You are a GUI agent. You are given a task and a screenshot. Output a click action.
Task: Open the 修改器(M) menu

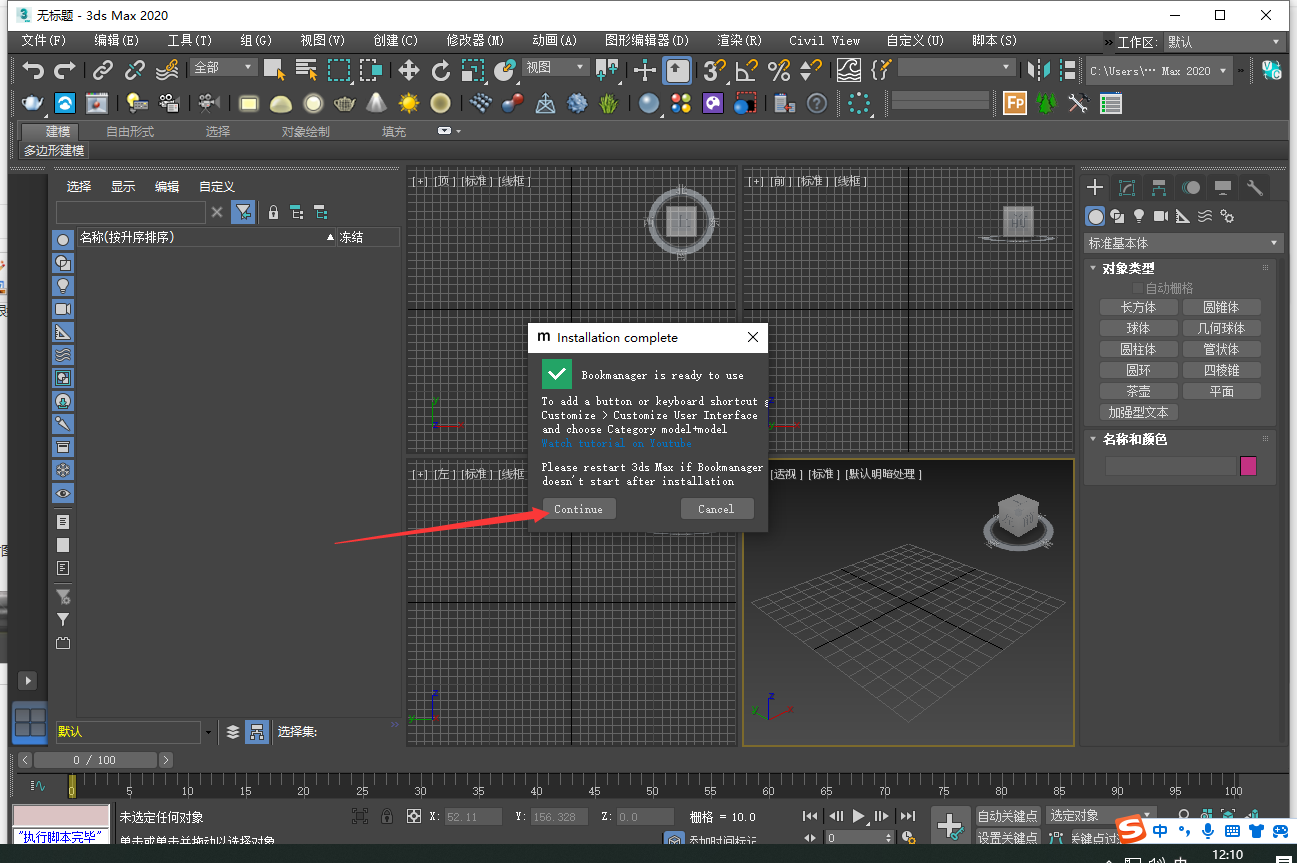(475, 41)
